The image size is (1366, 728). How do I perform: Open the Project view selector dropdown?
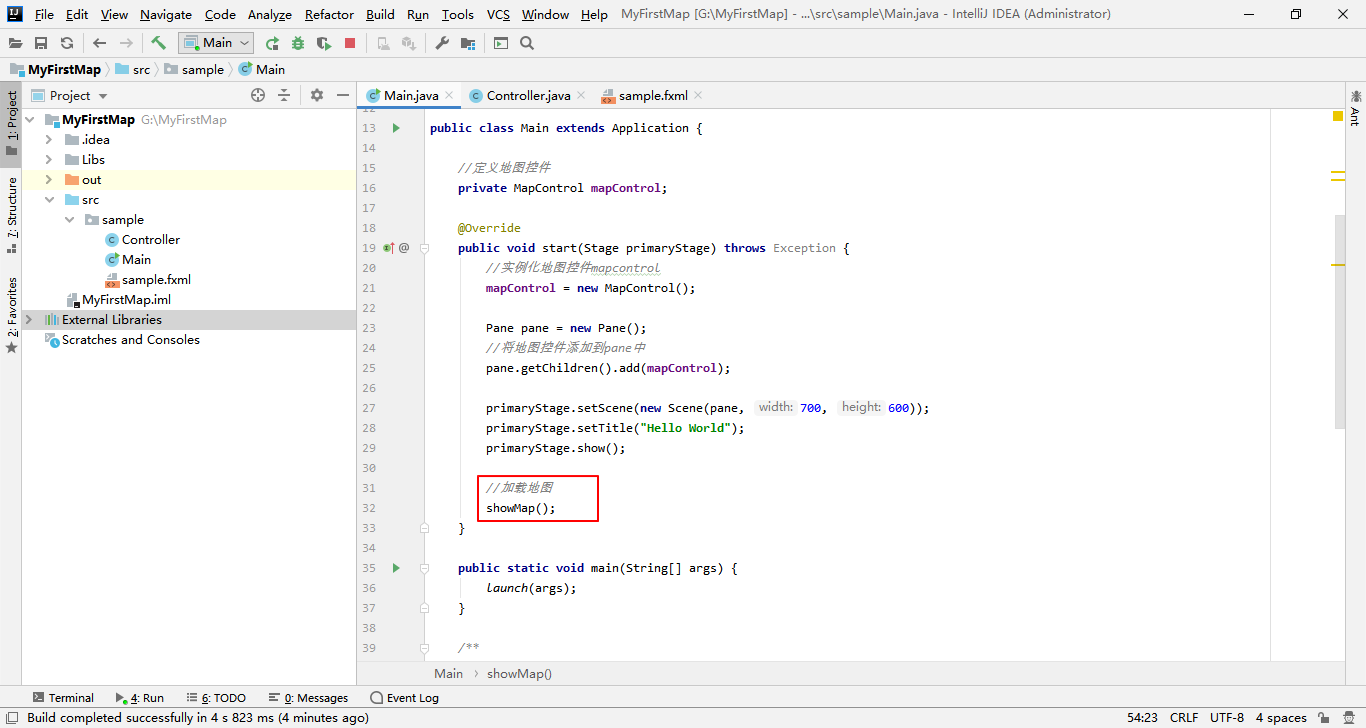tap(70, 95)
